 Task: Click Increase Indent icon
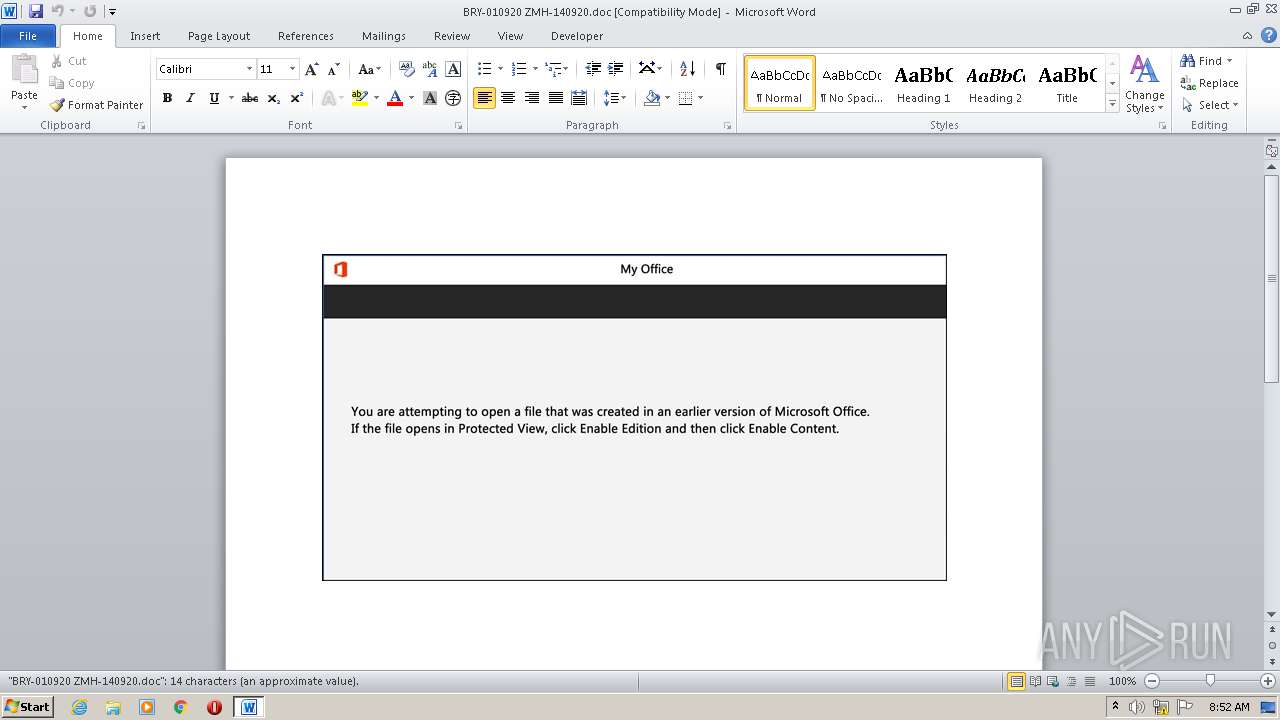[x=616, y=69]
